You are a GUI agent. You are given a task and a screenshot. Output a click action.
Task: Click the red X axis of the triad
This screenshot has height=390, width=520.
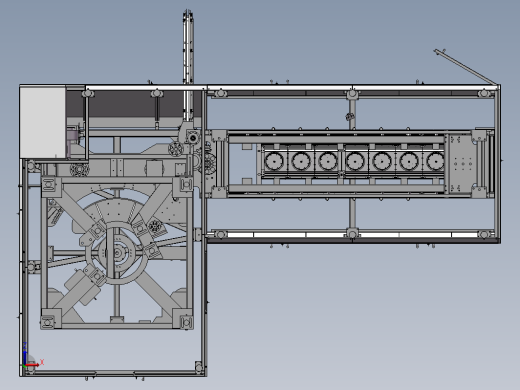point(32,365)
